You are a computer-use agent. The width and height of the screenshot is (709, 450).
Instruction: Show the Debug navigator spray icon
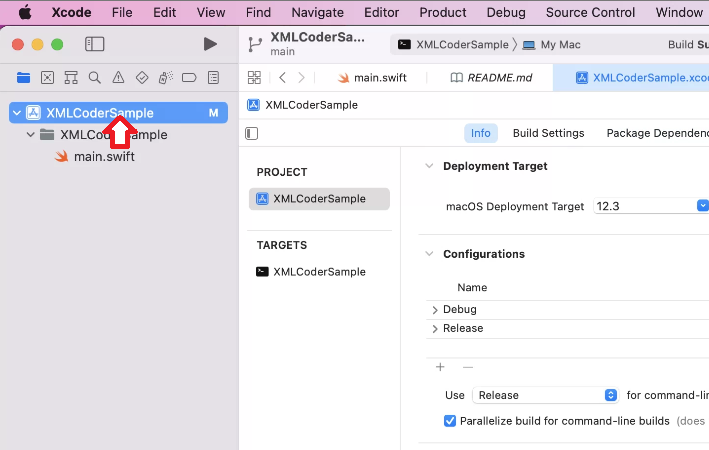(x=165, y=77)
